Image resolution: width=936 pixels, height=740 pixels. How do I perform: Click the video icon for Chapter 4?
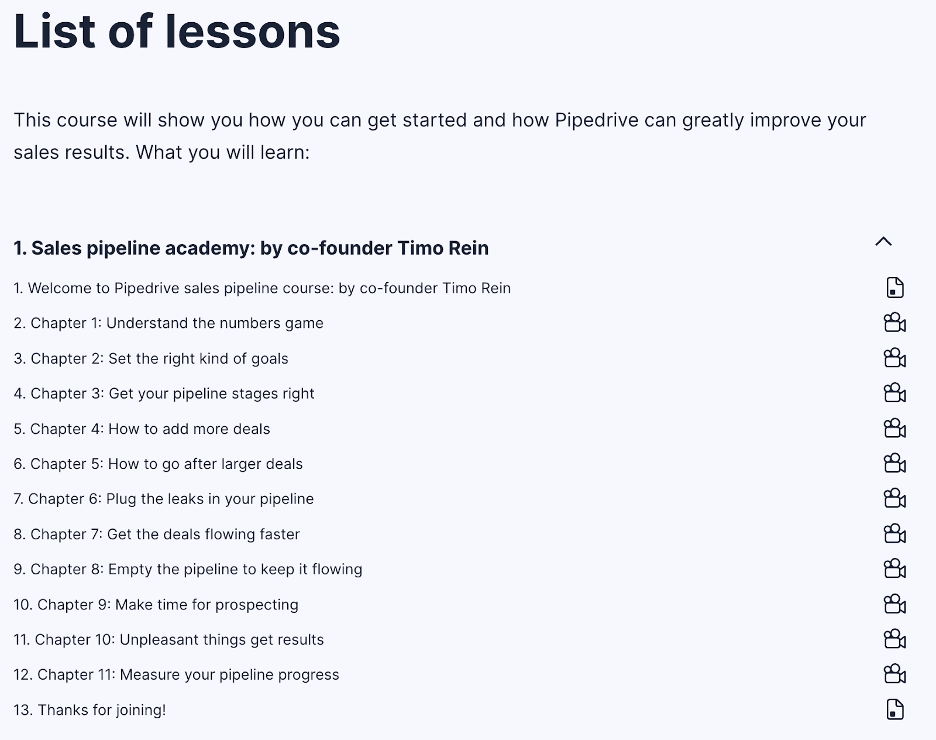pos(893,428)
